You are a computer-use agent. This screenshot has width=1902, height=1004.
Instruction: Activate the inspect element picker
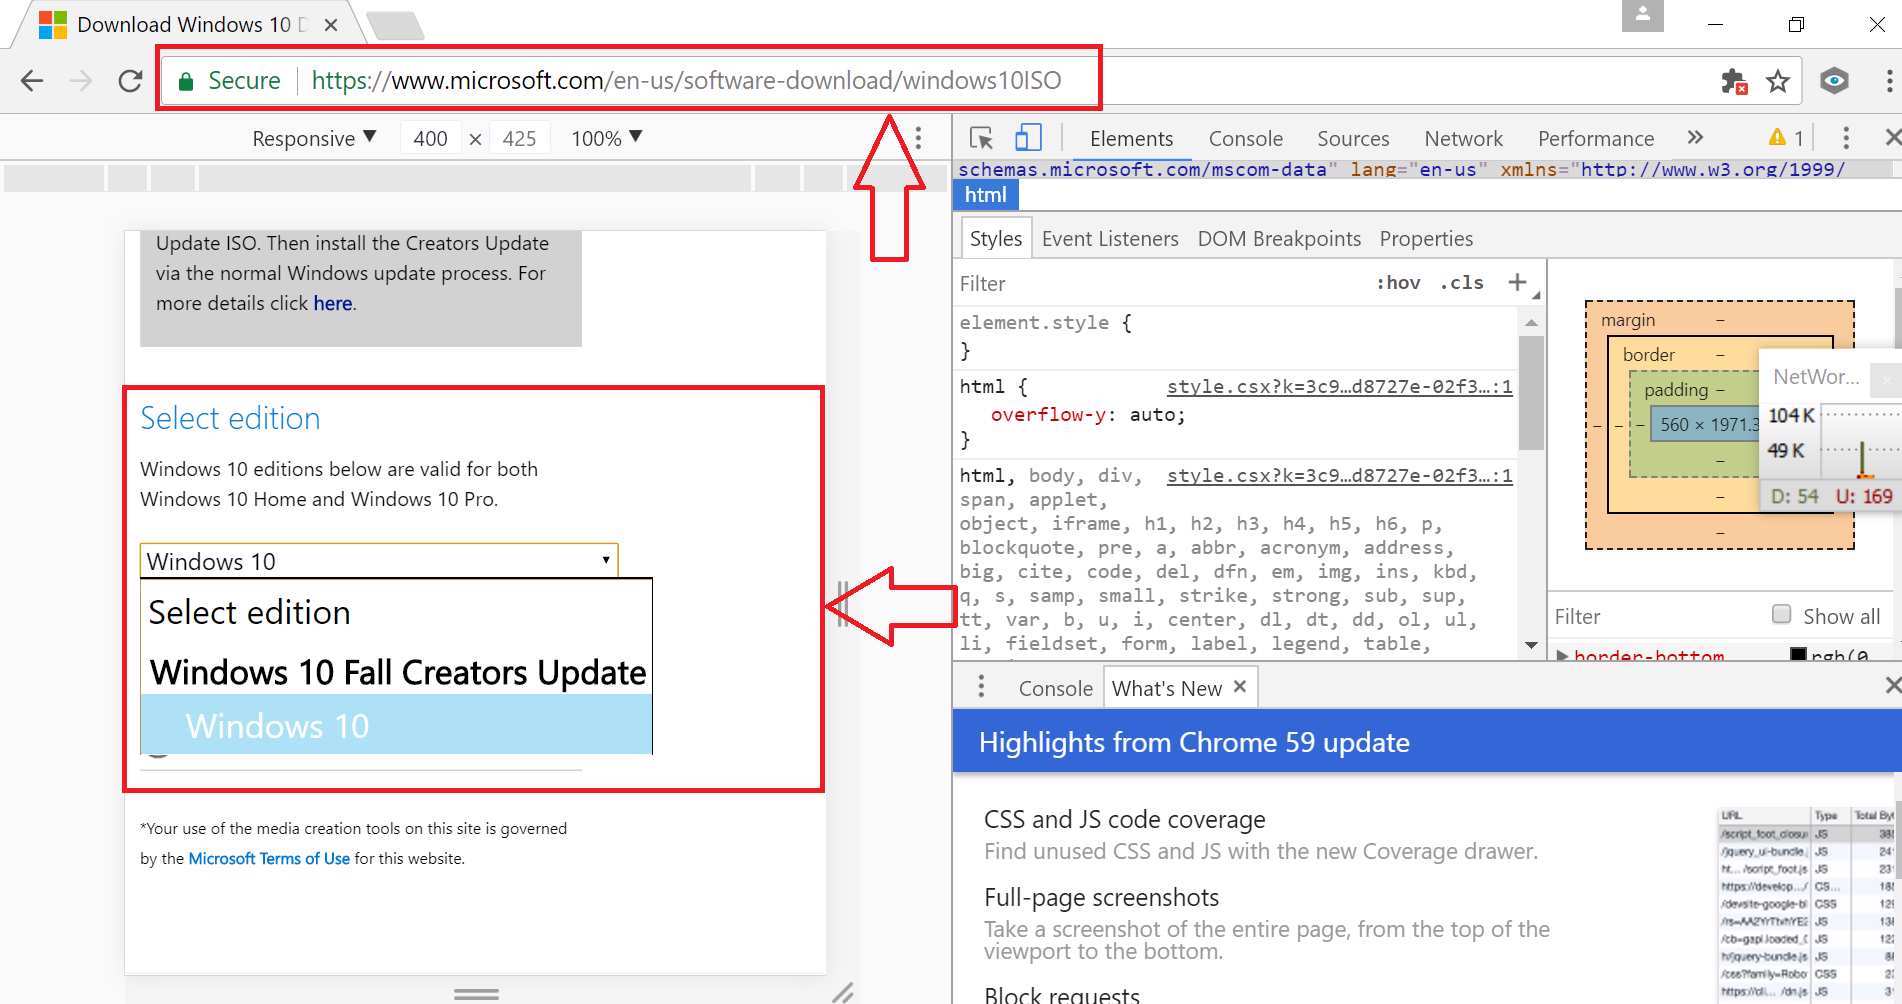(981, 138)
